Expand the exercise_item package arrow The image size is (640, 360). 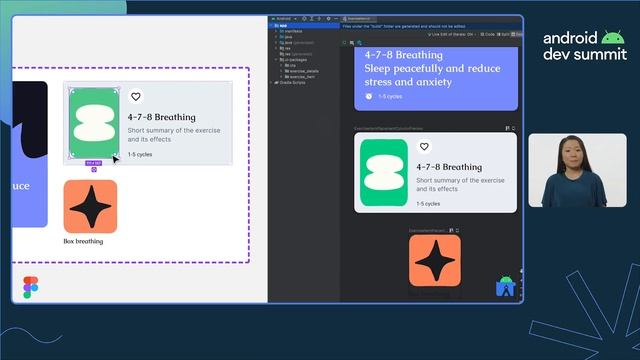coord(281,77)
